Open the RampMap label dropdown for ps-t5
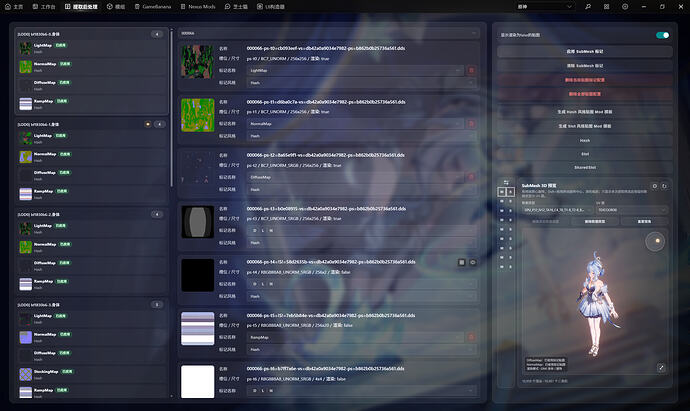Image resolution: width=690 pixels, height=411 pixels. [355, 337]
